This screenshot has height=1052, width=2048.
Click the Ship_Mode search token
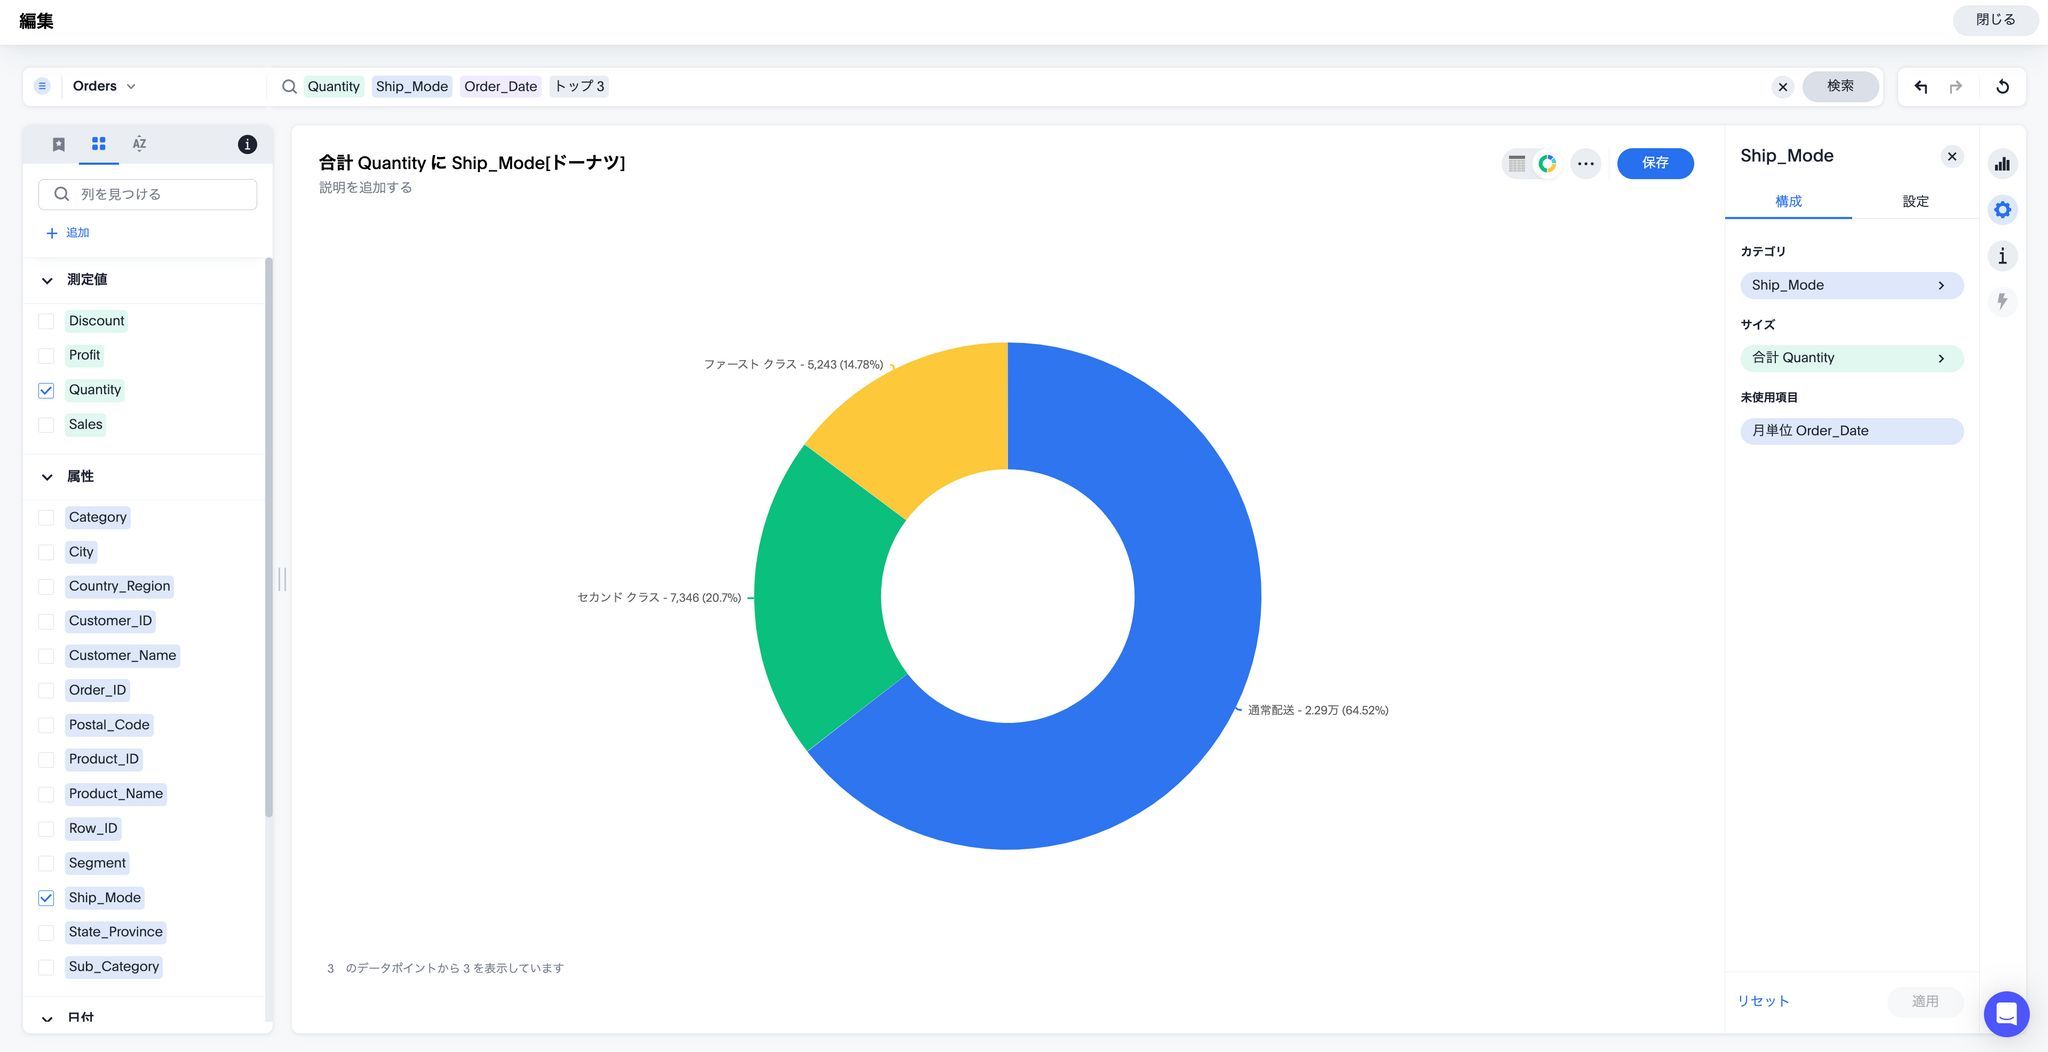click(x=412, y=87)
